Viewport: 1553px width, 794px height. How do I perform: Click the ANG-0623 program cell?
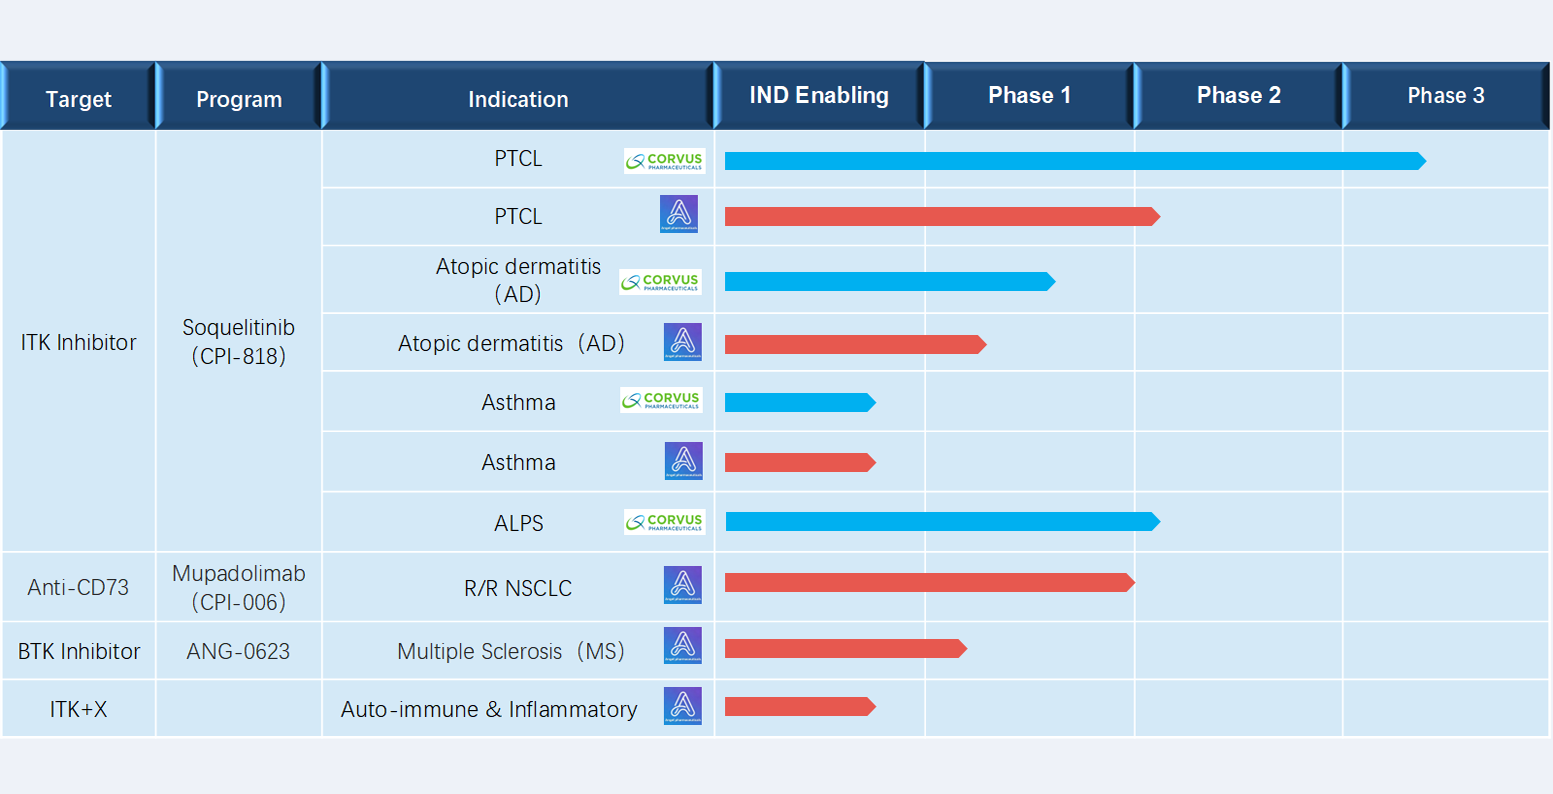(x=239, y=651)
